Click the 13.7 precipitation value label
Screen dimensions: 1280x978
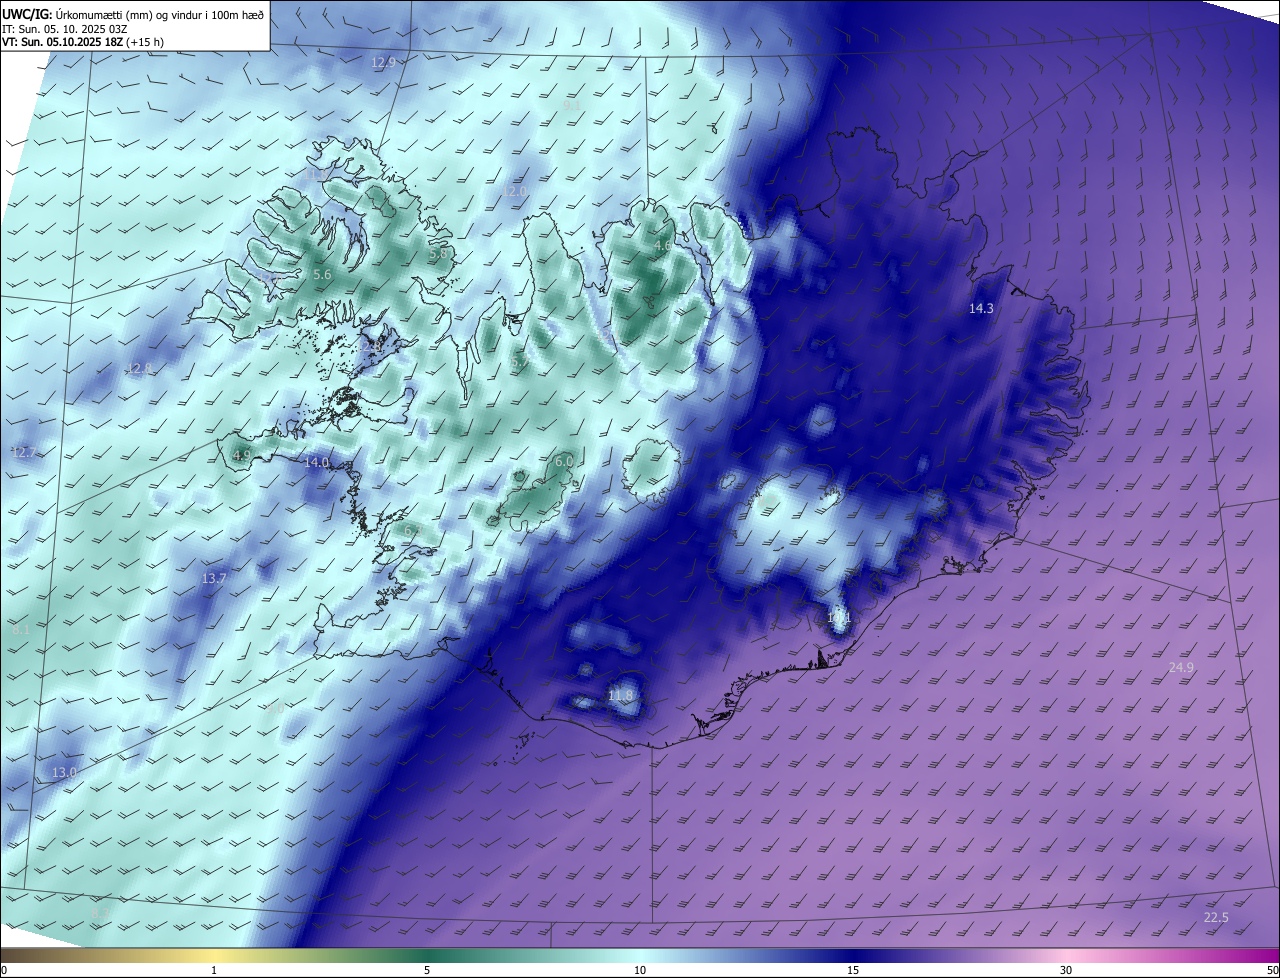pos(214,579)
